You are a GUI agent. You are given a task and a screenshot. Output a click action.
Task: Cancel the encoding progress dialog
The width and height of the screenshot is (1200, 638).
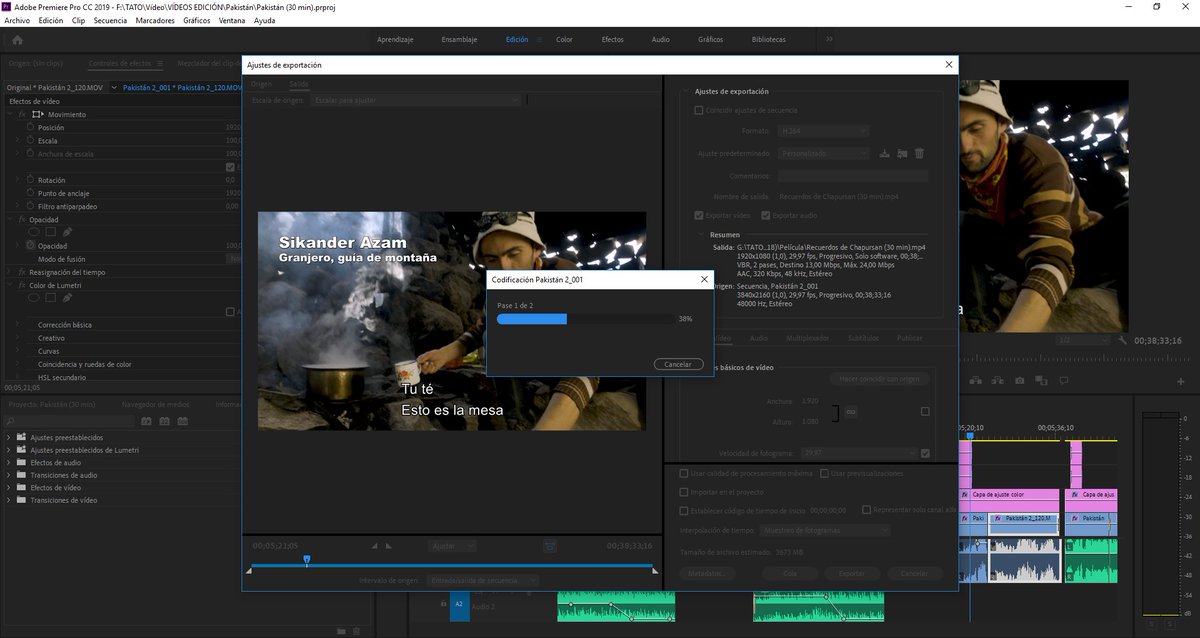point(678,364)
